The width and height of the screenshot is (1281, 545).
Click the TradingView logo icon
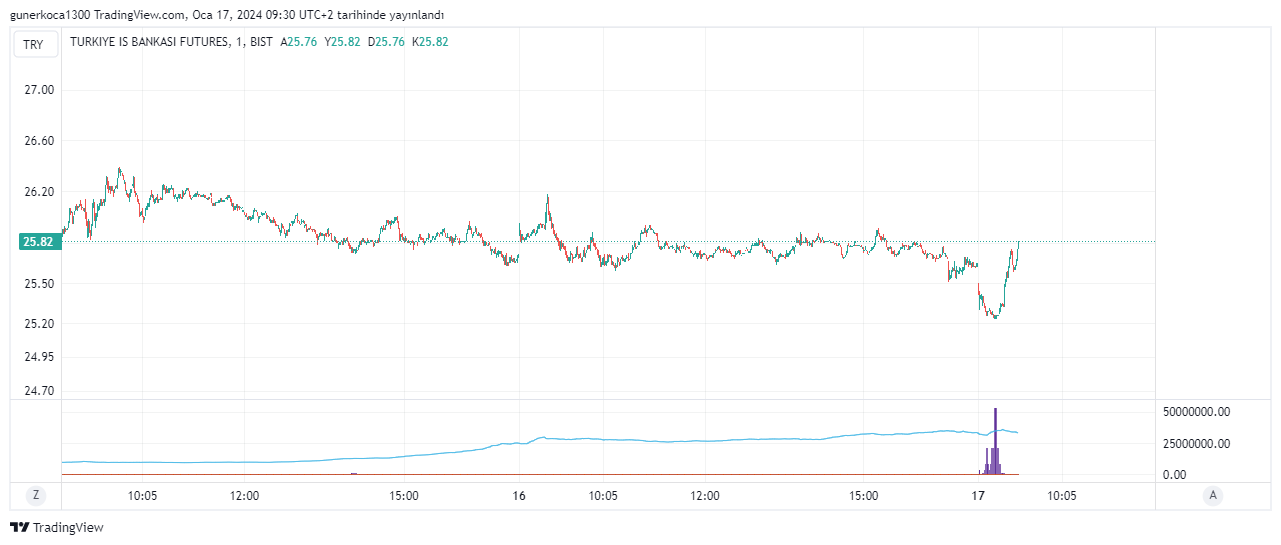(x=20, y=527)
